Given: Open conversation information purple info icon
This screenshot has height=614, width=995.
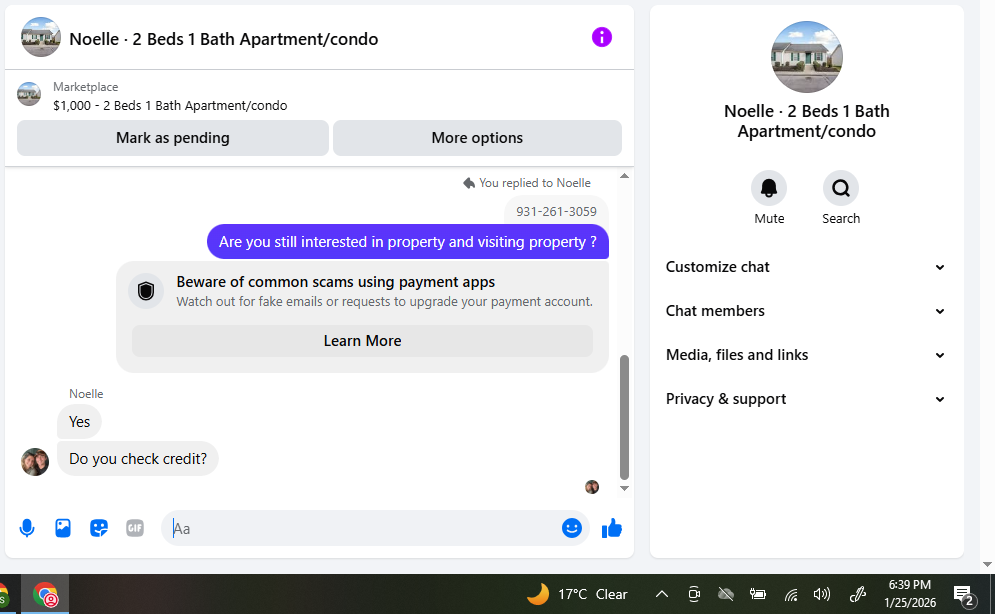Looking at the screenshot, I should pos(602,37).
